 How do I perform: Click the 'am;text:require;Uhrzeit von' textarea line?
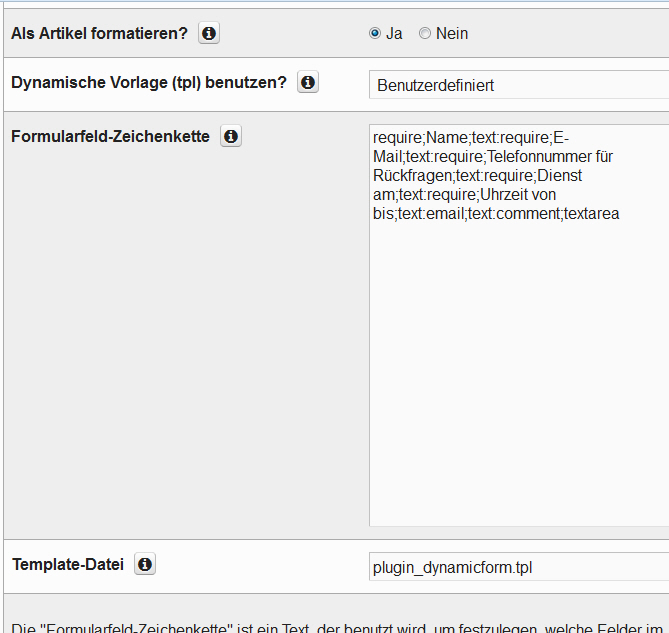tap(464, 195)
